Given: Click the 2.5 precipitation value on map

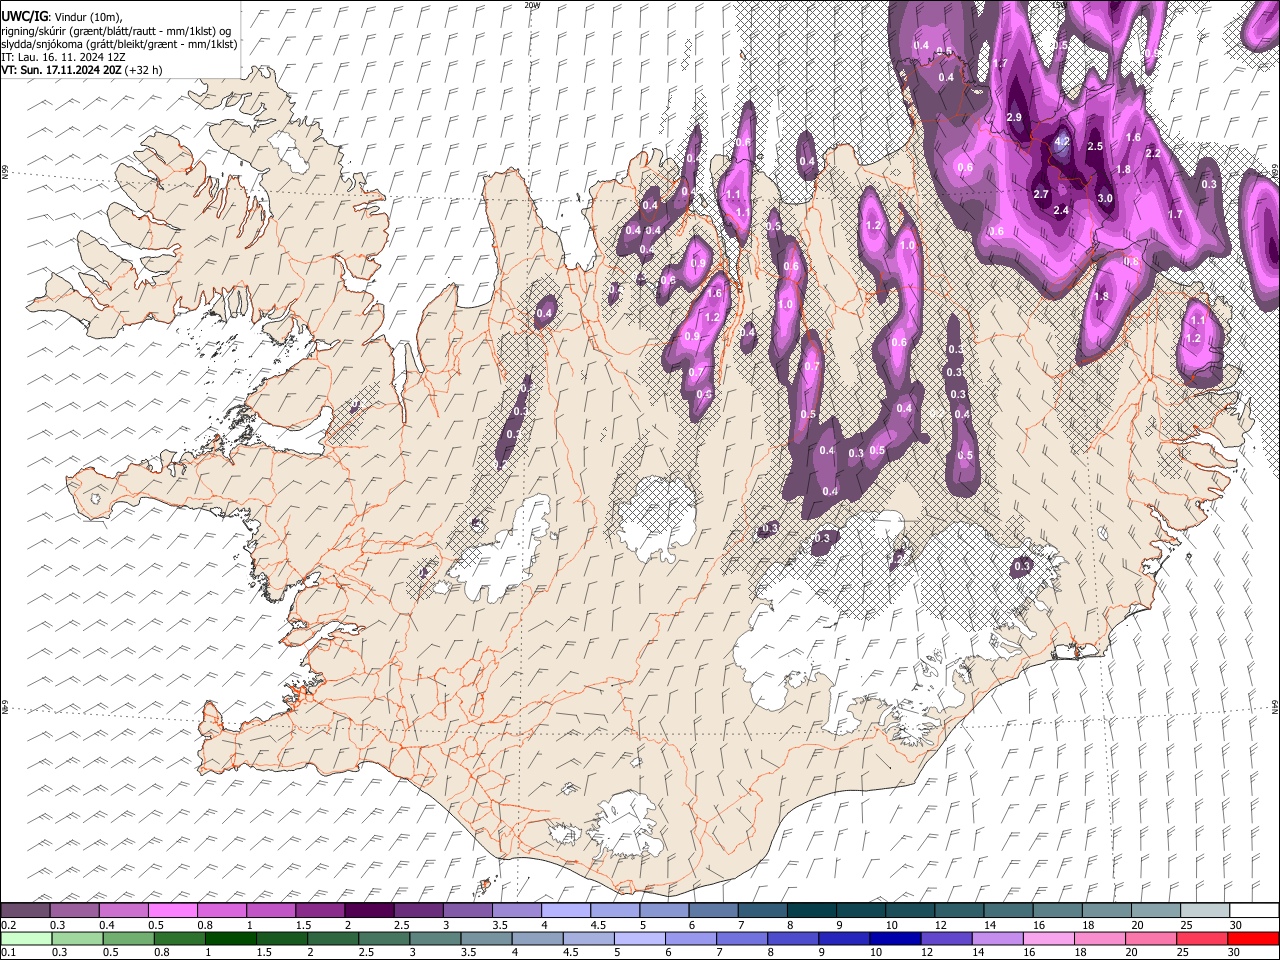Looking at the screenshot, I should pos(1095,147).
